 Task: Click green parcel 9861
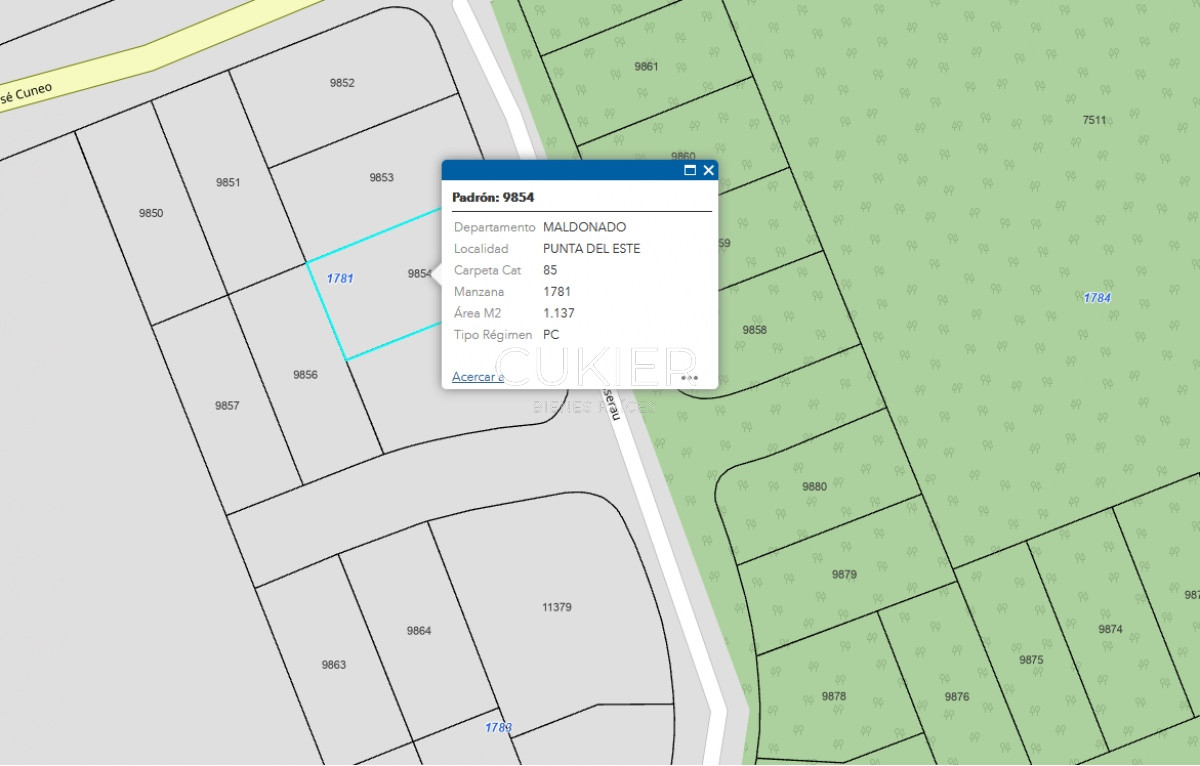(644, 66)
